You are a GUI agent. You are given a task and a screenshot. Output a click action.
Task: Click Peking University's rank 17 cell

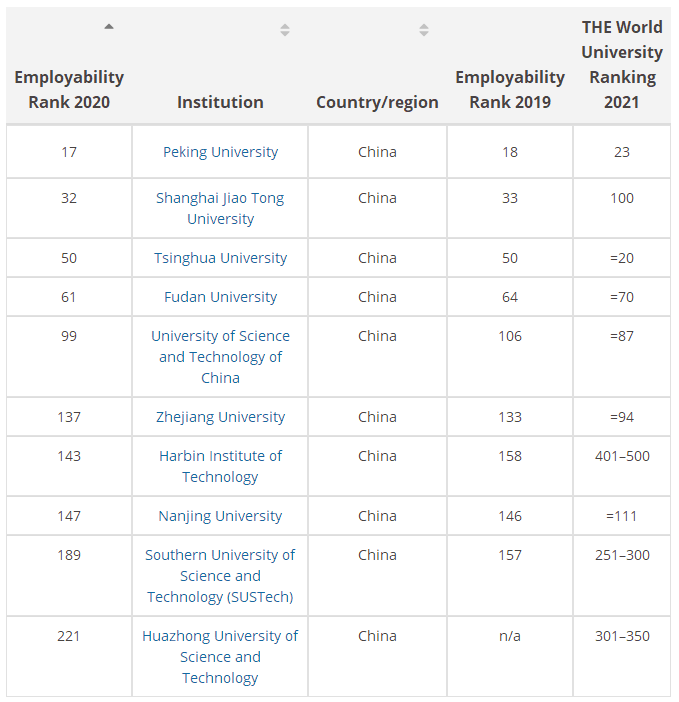pos(69,152)
